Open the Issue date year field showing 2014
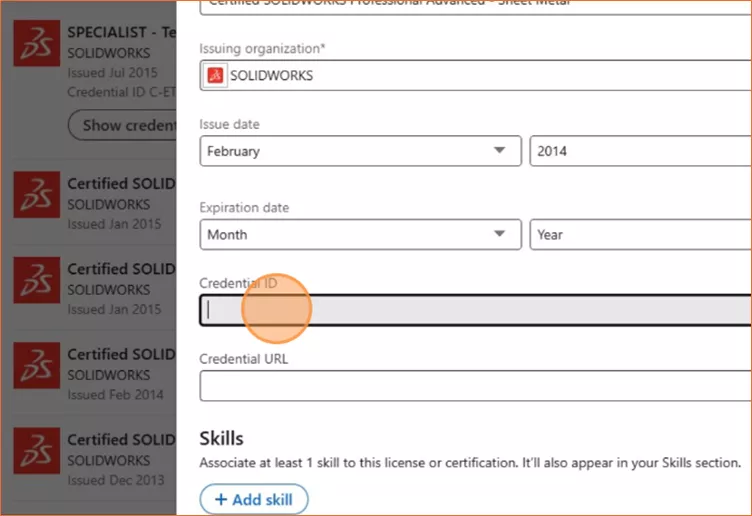 (641, 151)
